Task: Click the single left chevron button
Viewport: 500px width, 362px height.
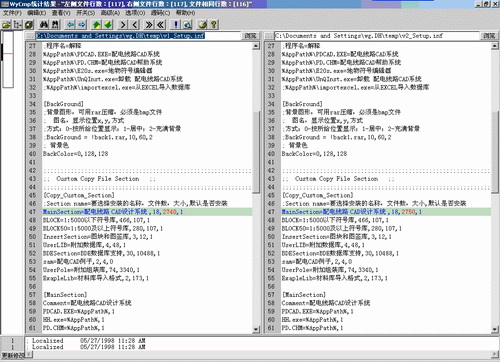Action: click(134, 25)
